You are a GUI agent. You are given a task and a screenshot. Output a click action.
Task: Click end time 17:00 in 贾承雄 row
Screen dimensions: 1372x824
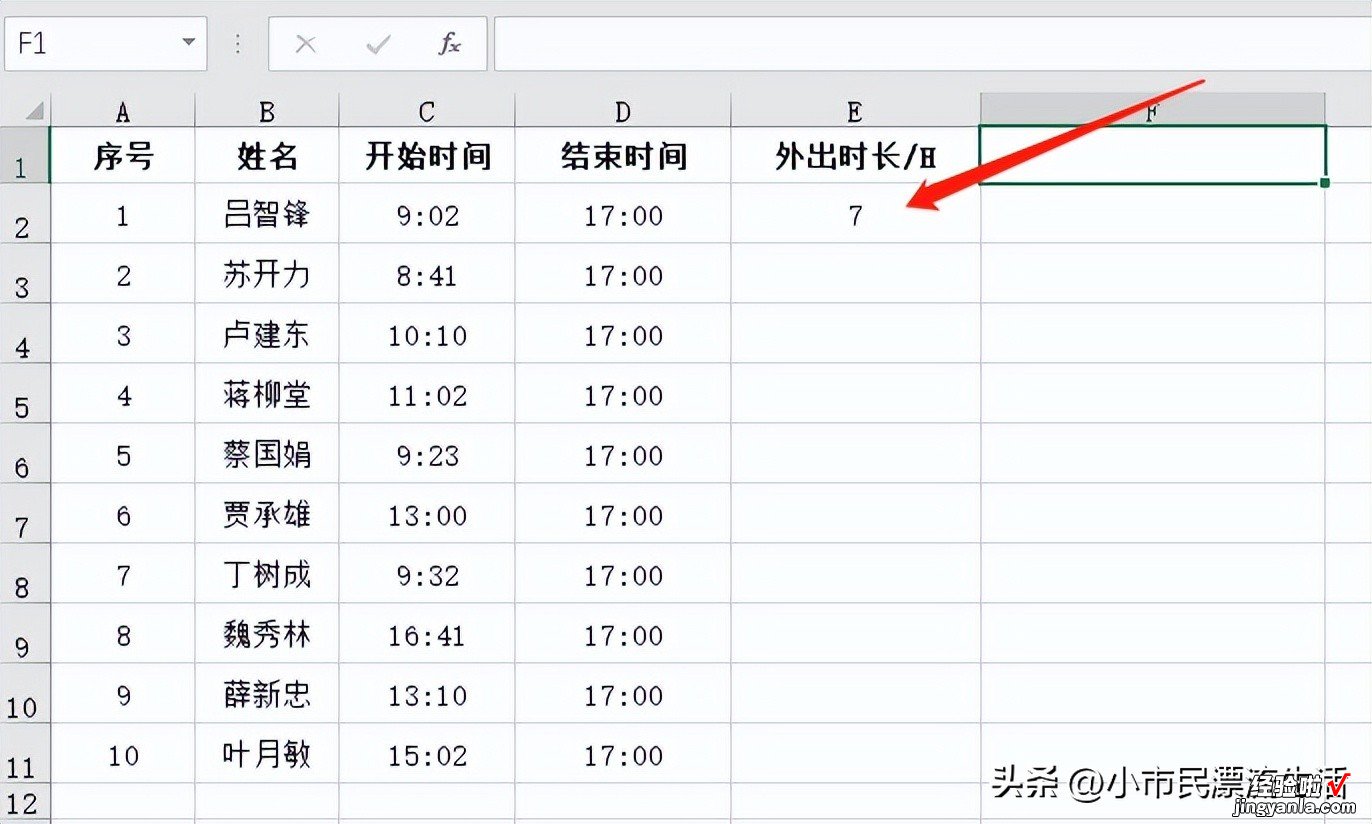[x=623, y=514]
